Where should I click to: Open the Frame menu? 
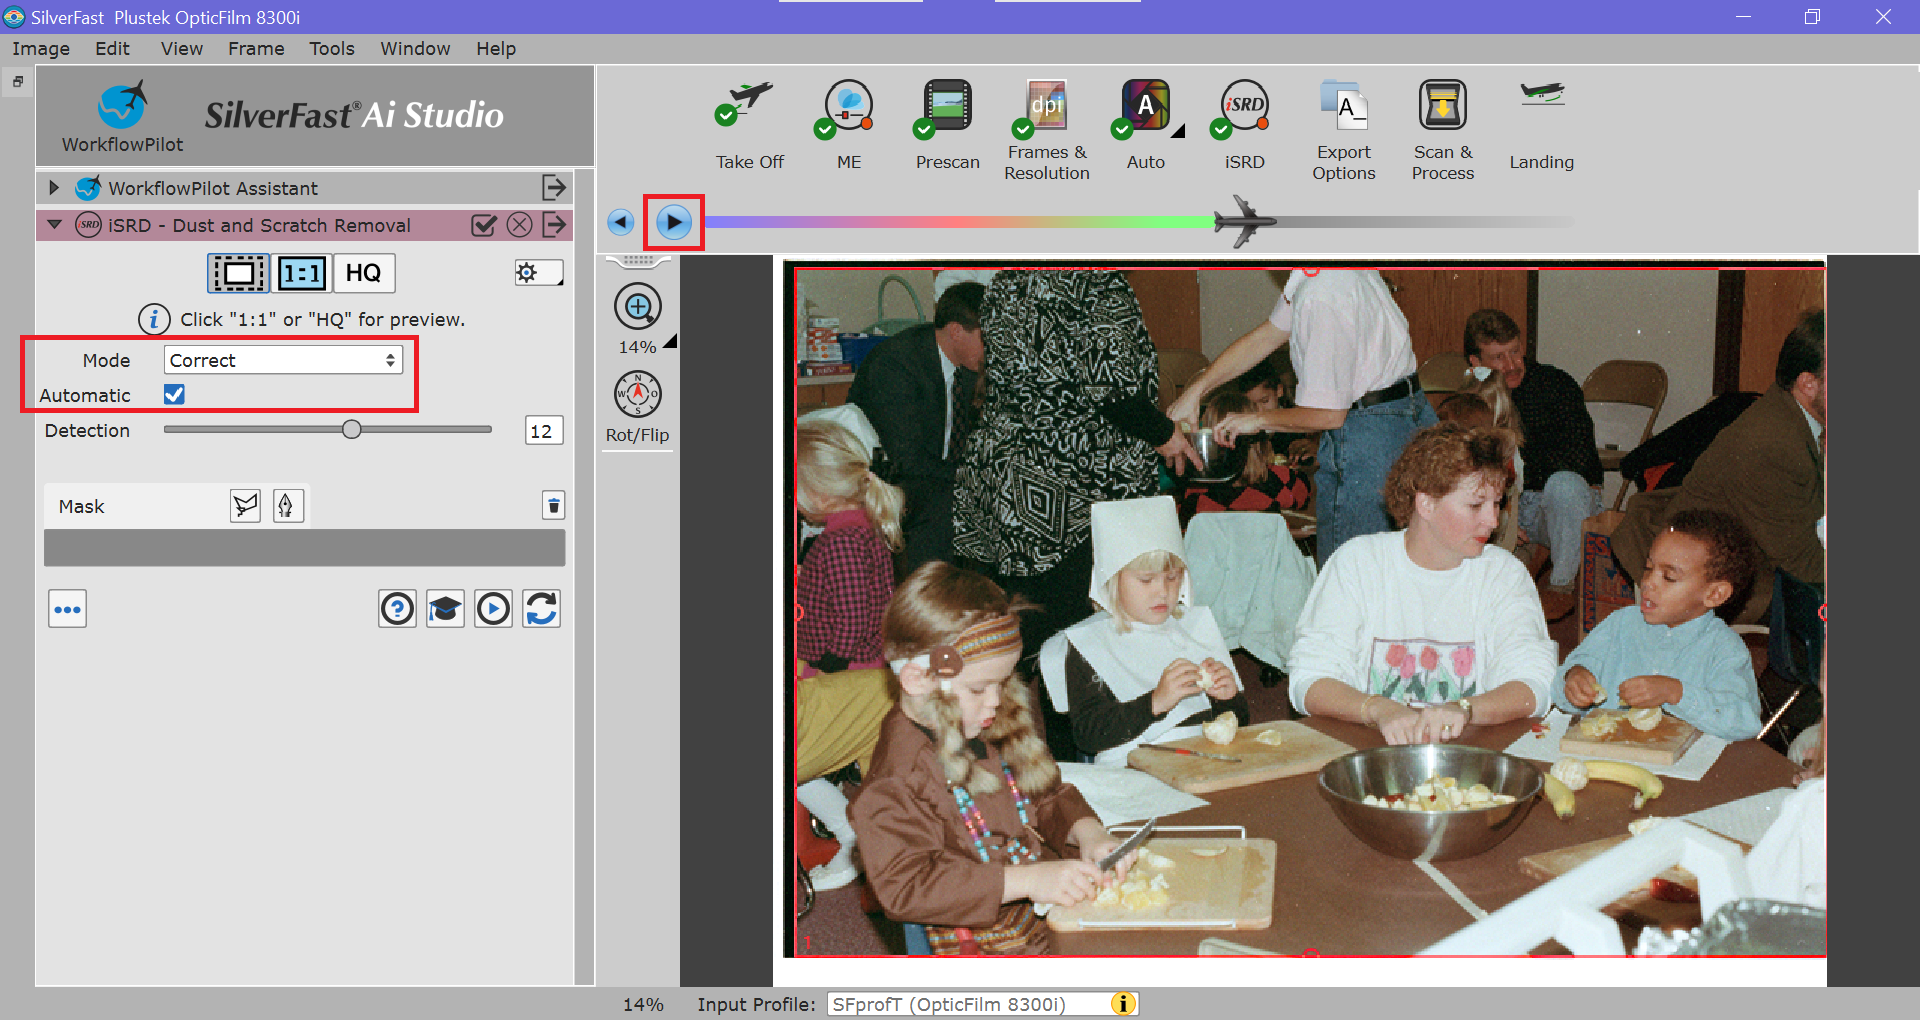click(256, 49)
